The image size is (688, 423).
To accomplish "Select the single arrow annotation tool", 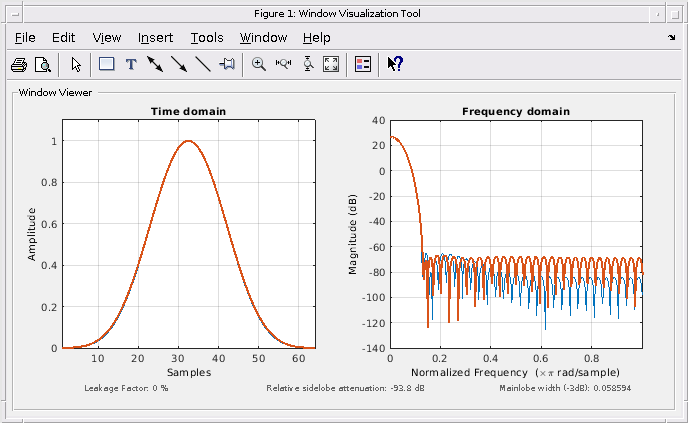I will point(179,65).
